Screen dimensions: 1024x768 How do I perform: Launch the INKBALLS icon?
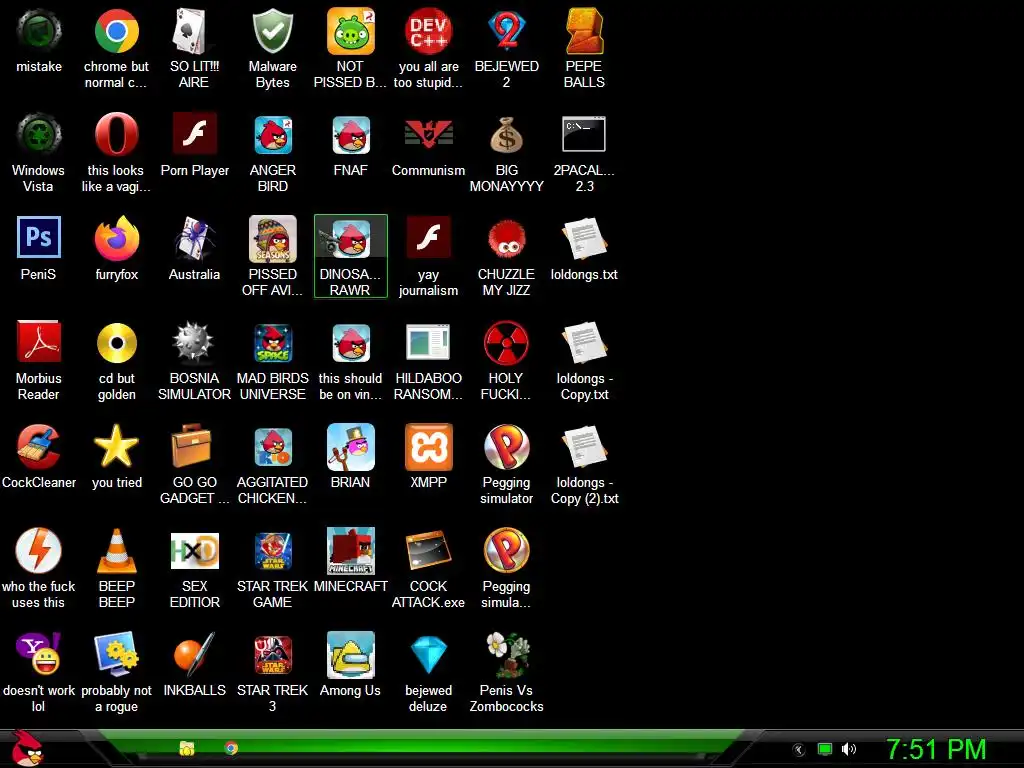click(x=194, y=654)
